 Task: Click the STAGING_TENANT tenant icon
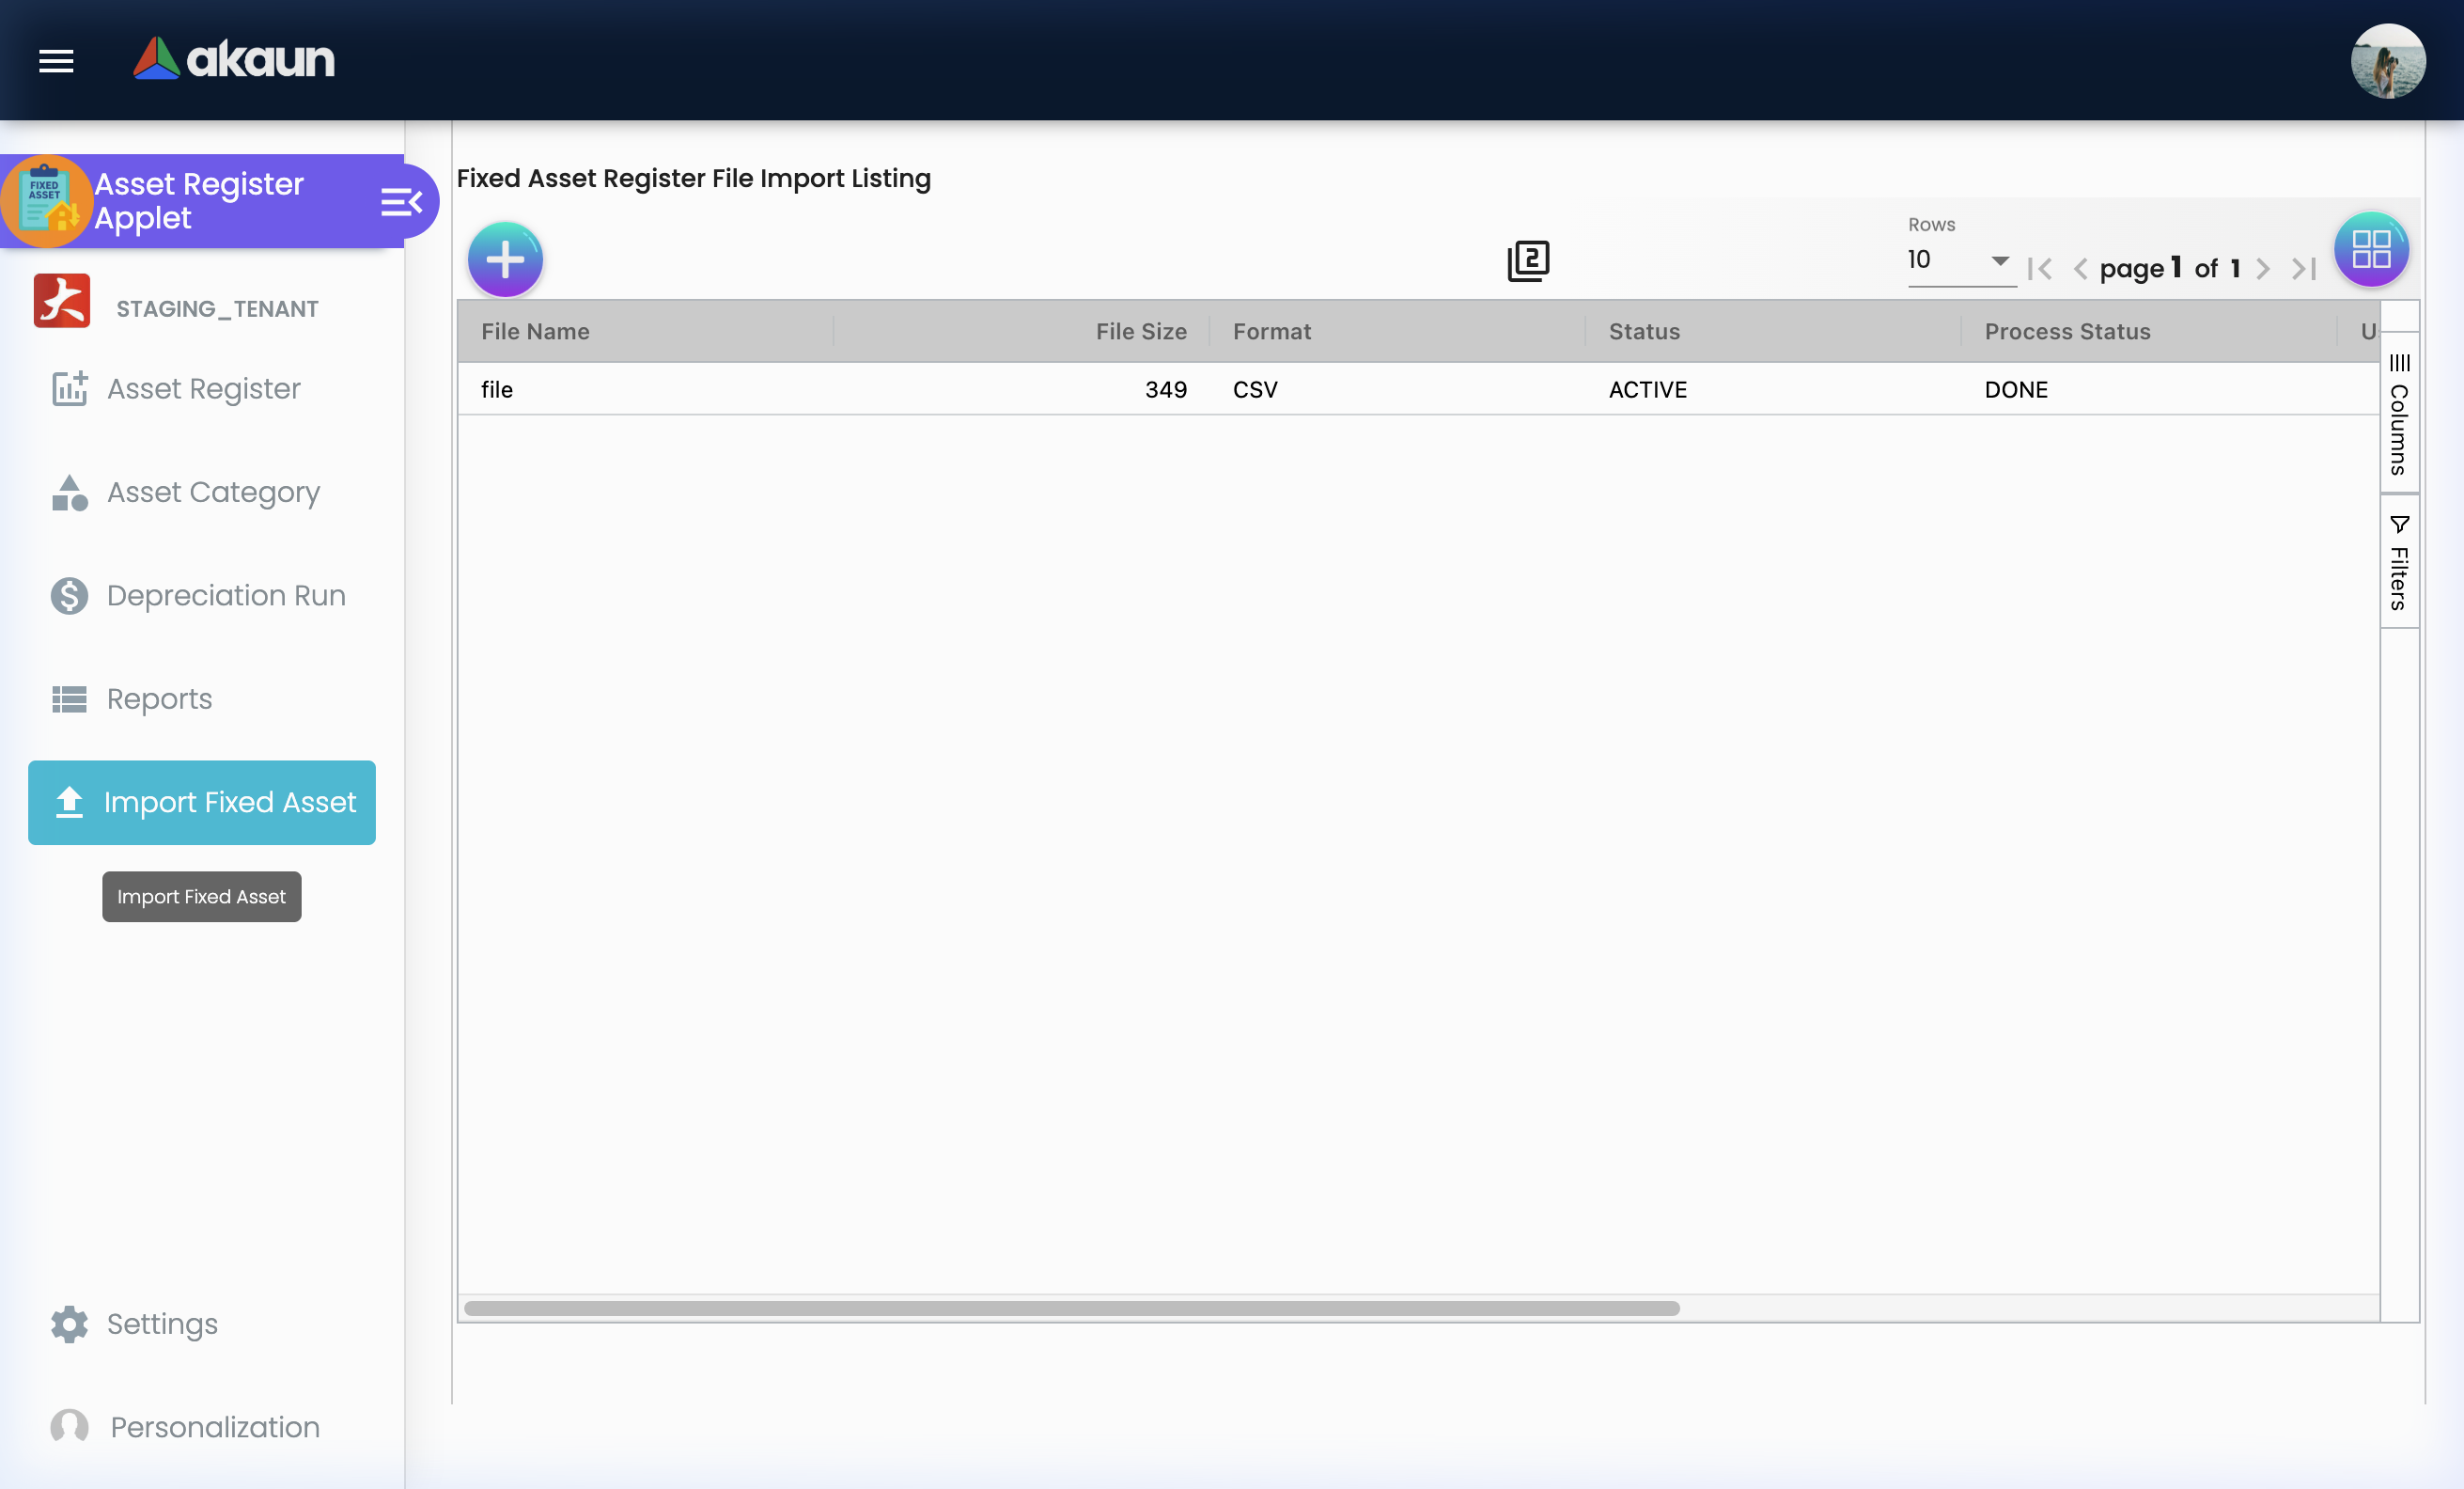point(62,301)
